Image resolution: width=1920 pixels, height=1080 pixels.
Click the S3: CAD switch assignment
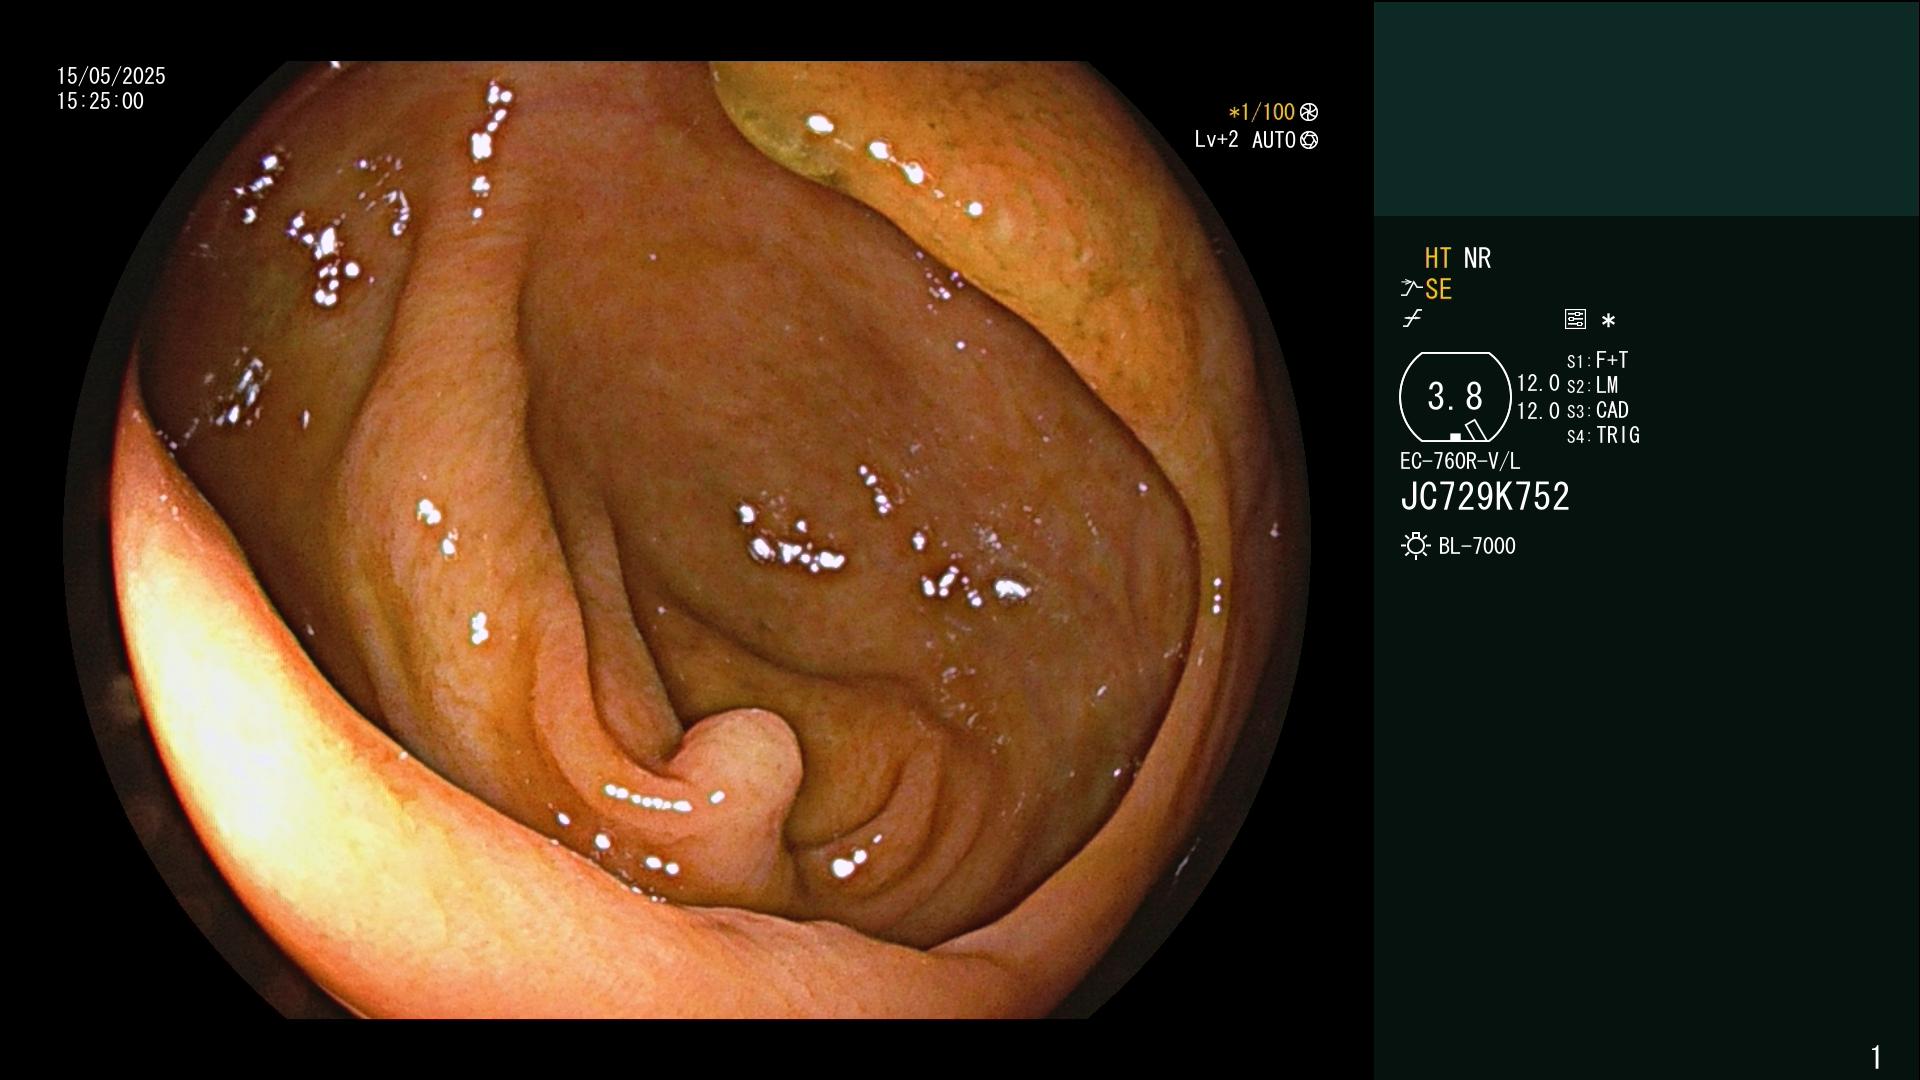pyautogui.click(x=1597, y=410)
